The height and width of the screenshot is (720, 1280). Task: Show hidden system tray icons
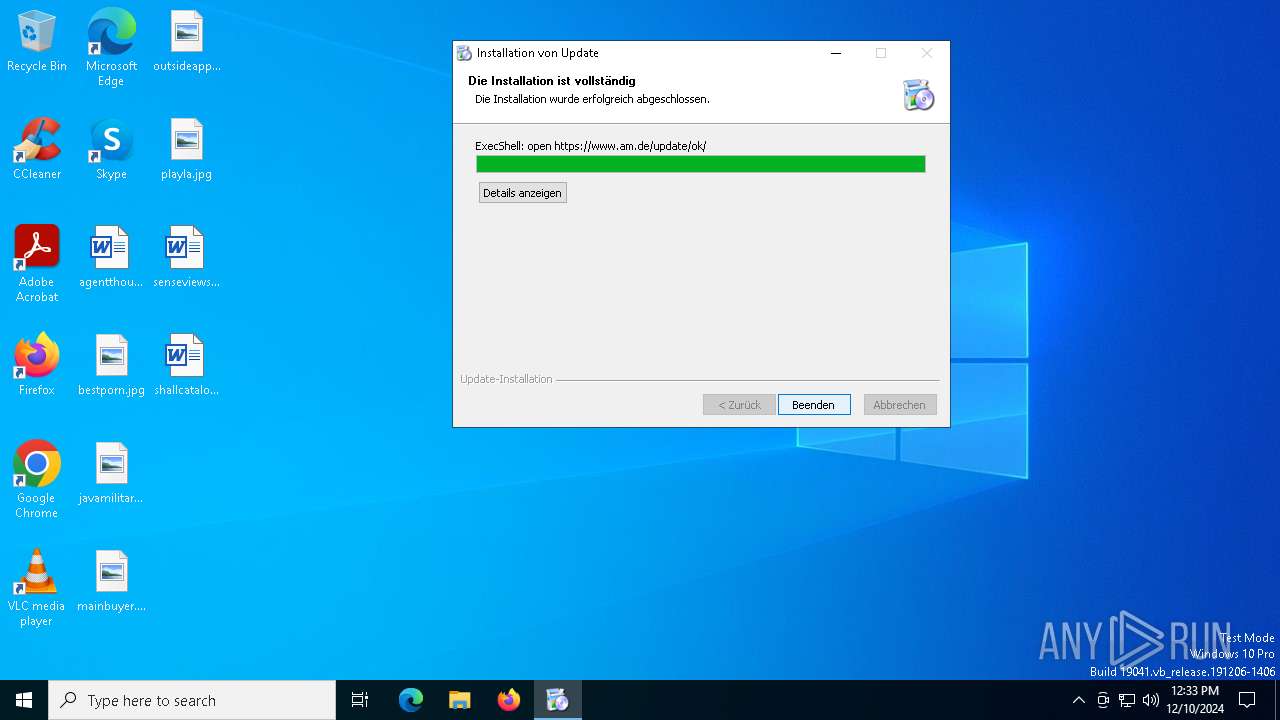pyautogui.click(x=1078, y=700)
